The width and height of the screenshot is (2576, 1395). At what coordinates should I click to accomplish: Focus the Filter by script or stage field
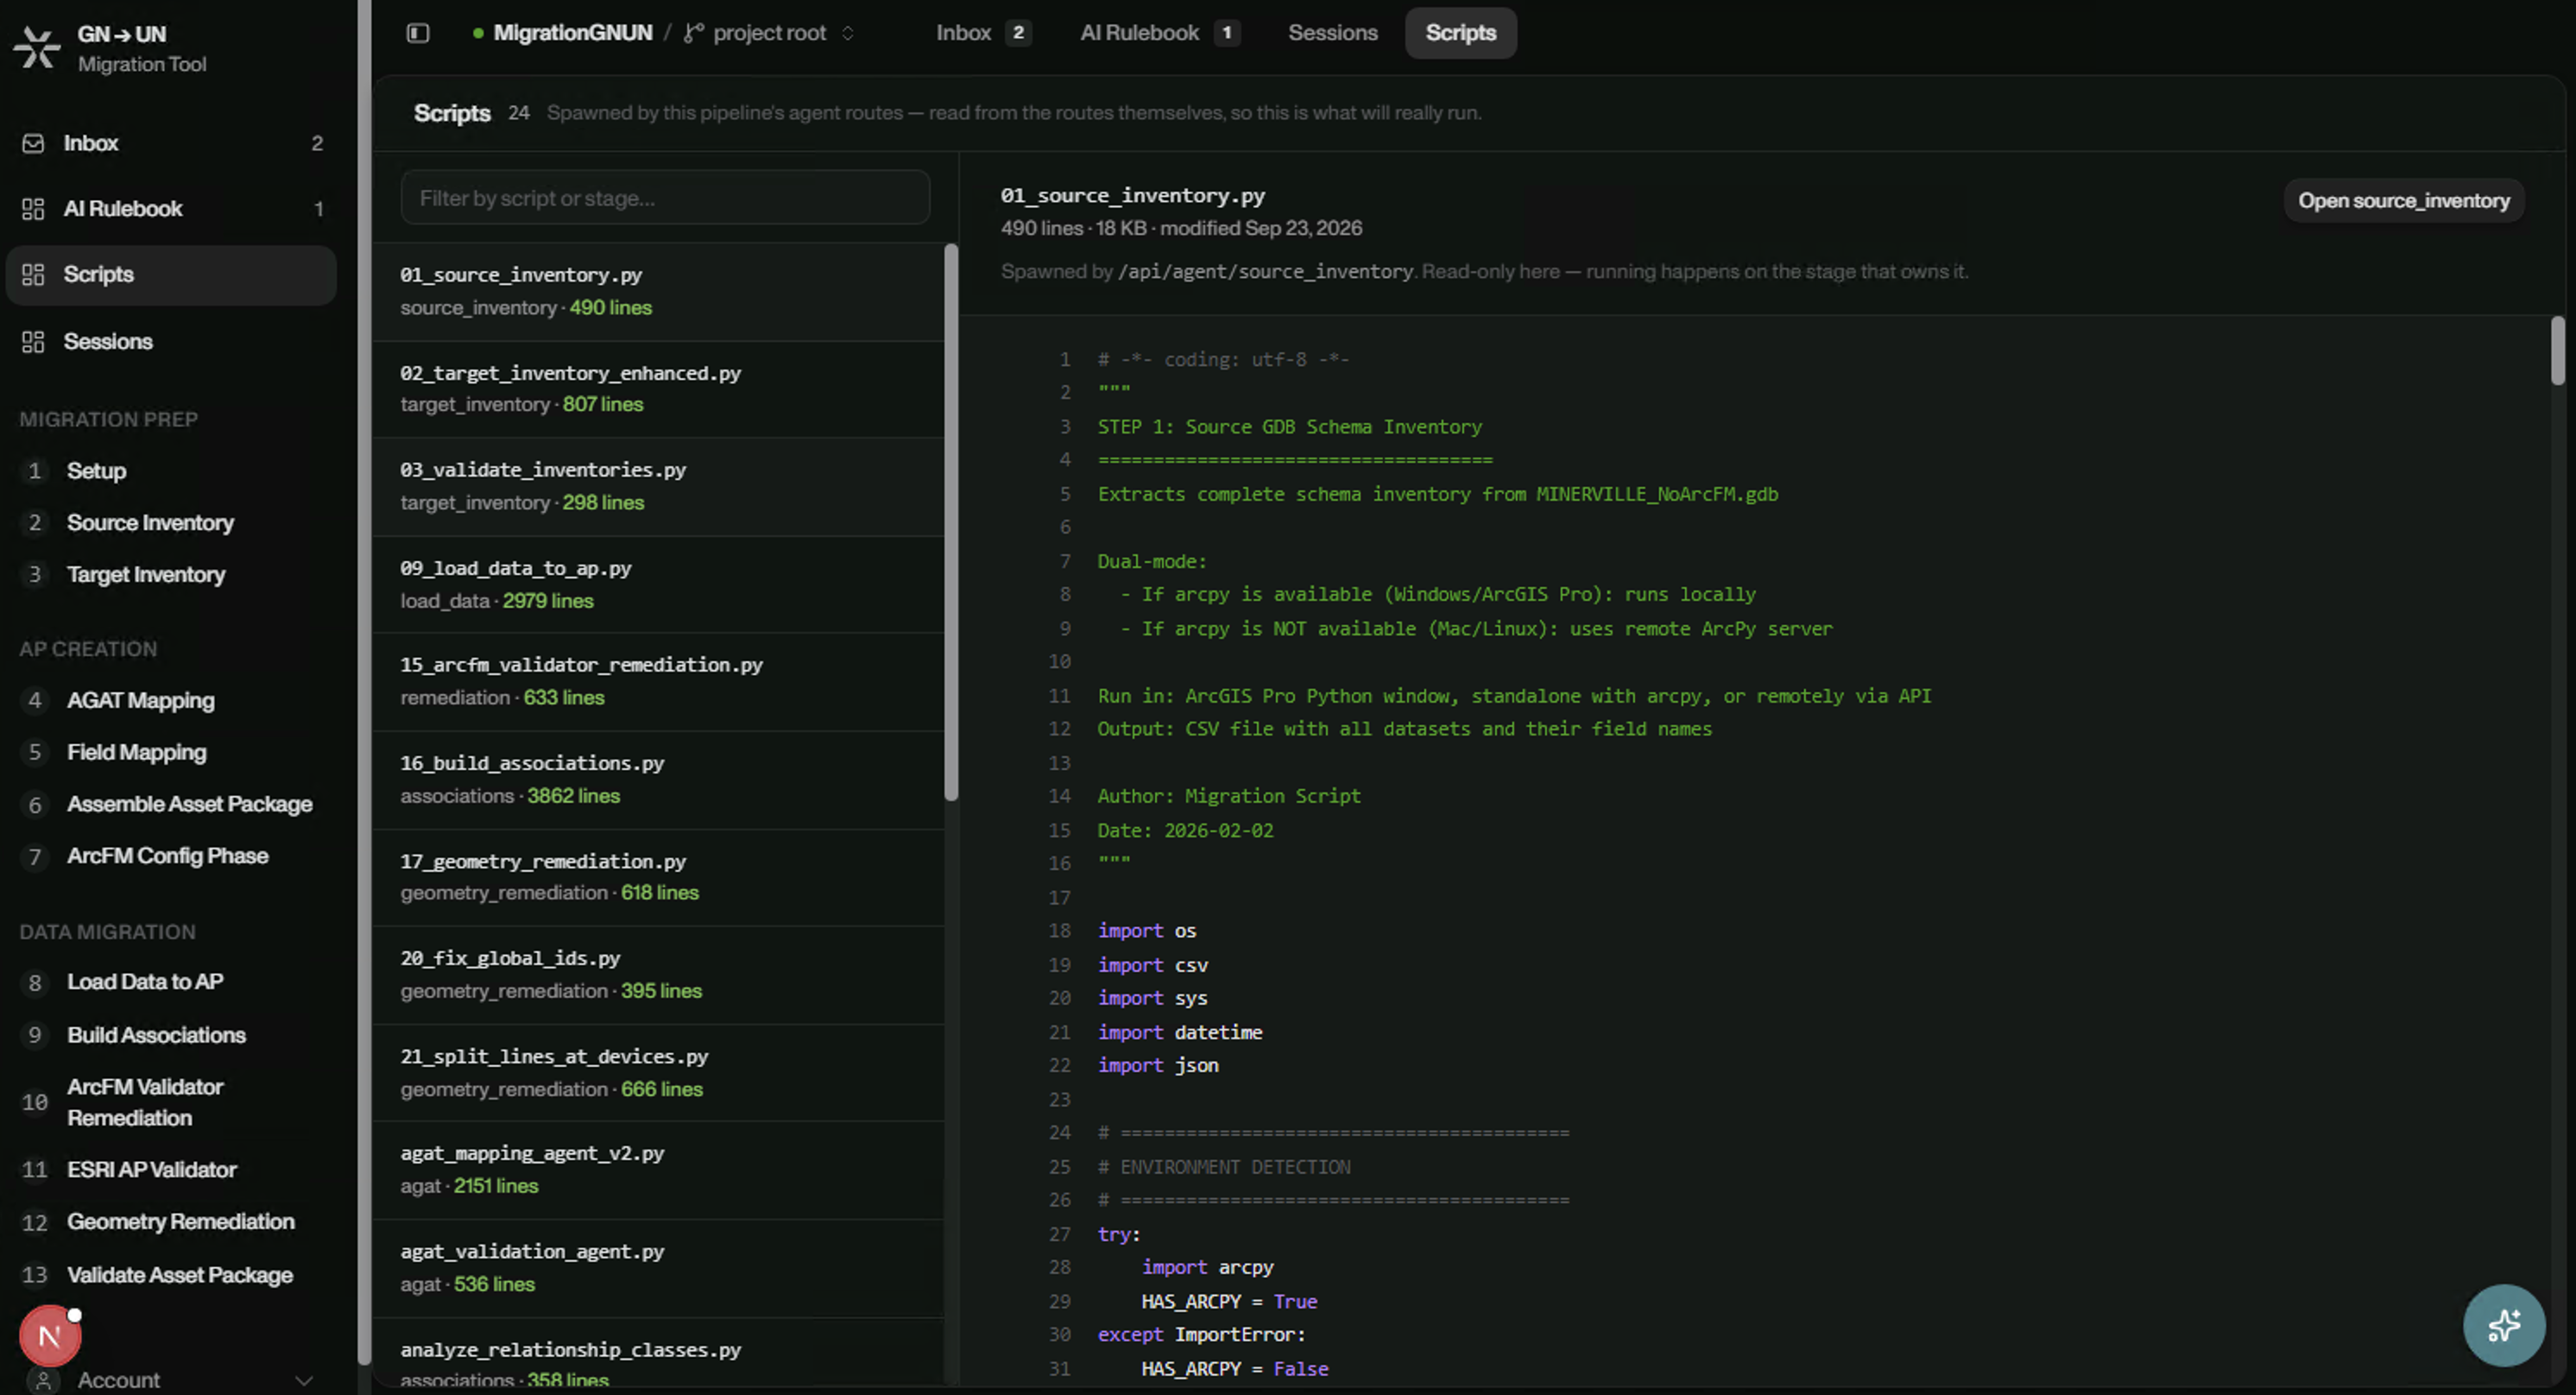pyautogui.click(x=665, y=198)
